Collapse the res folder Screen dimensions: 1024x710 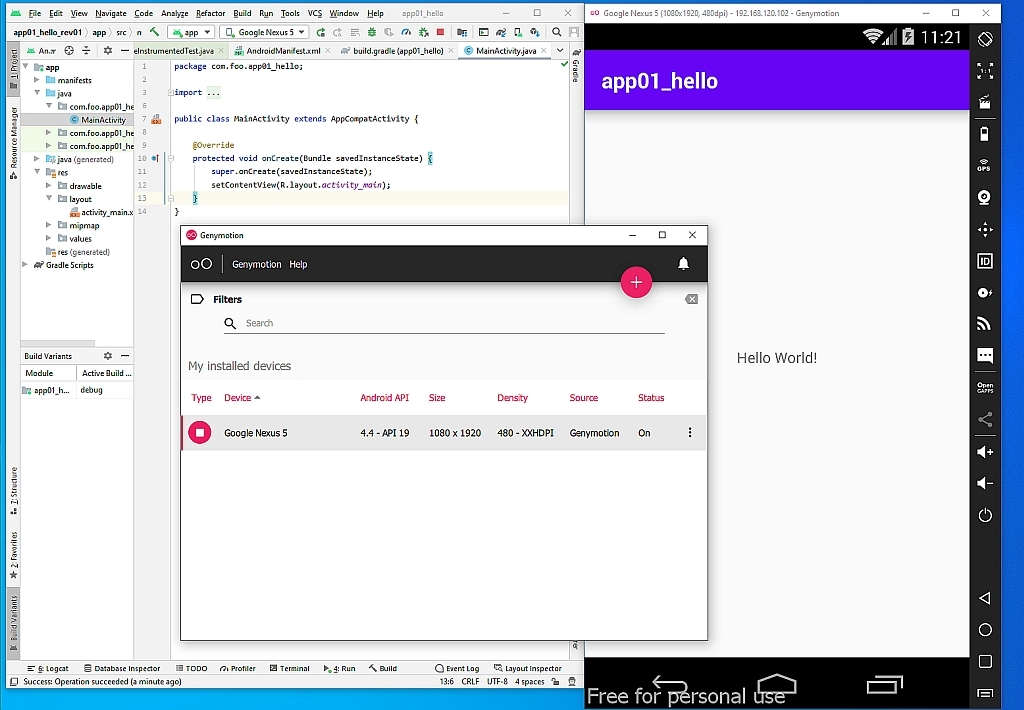[x=37, y=172]
